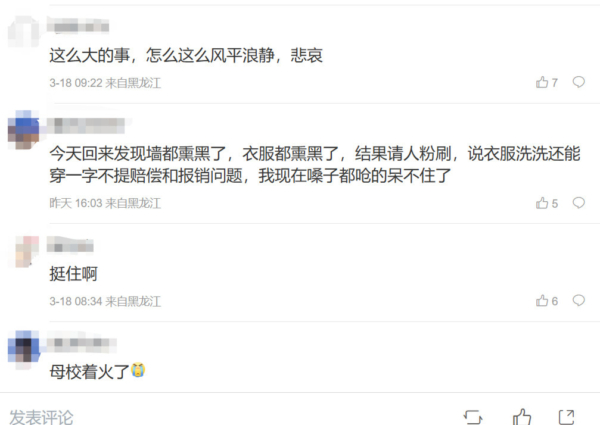Open the first commenter's blurred avatar
Image resolution: width=600 pixels, height=425 pixels.
(24, 31)
